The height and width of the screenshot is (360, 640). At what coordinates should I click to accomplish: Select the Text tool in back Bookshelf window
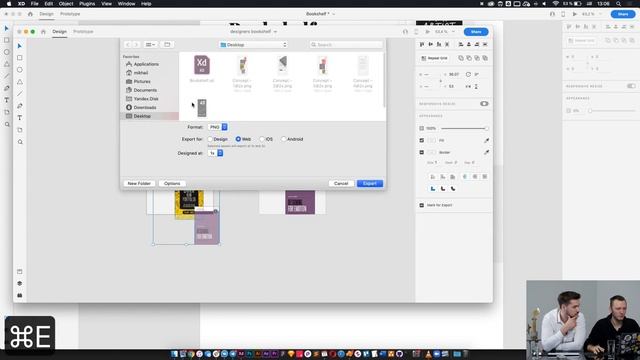coord(7,100)
